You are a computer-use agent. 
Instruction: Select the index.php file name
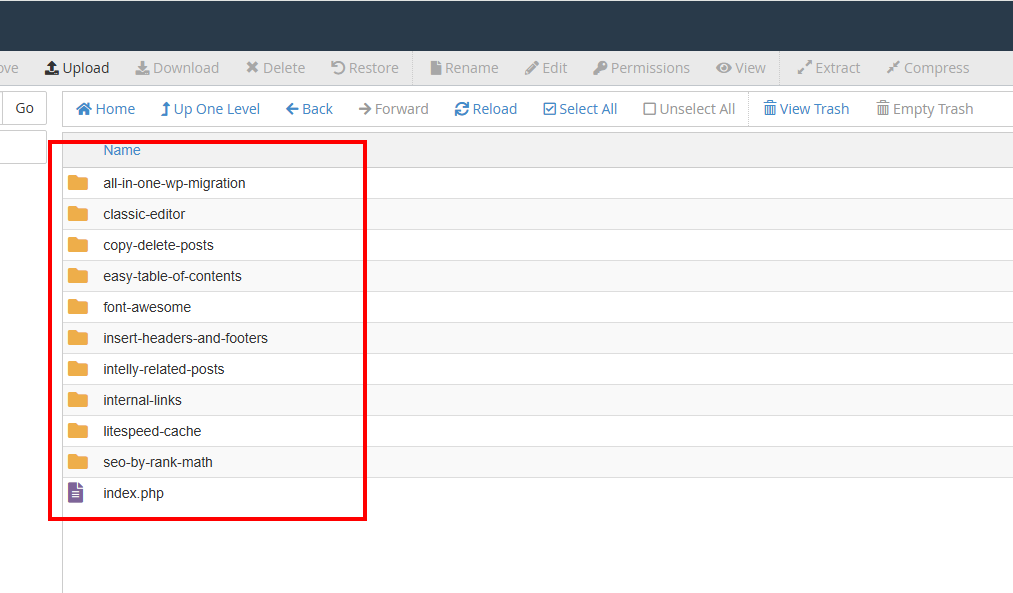click(134, 494)
